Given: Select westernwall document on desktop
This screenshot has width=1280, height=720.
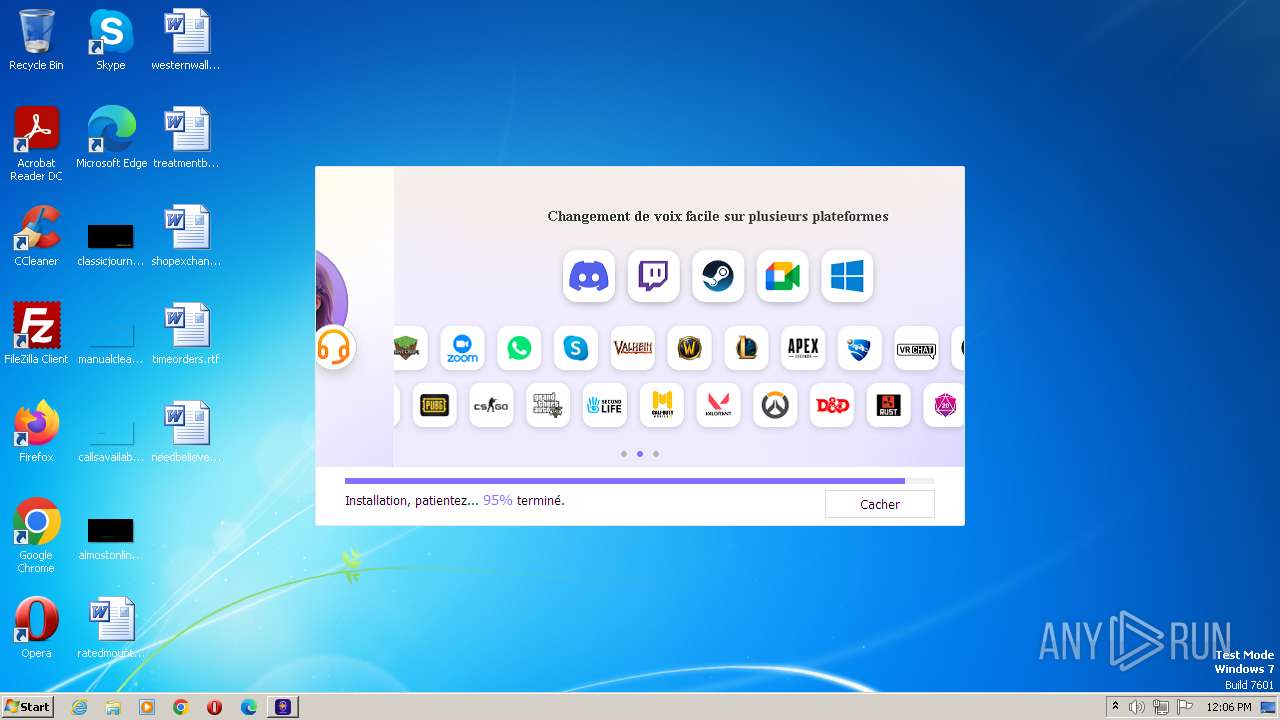Looking at the screenshot, I should click(186, 40).
